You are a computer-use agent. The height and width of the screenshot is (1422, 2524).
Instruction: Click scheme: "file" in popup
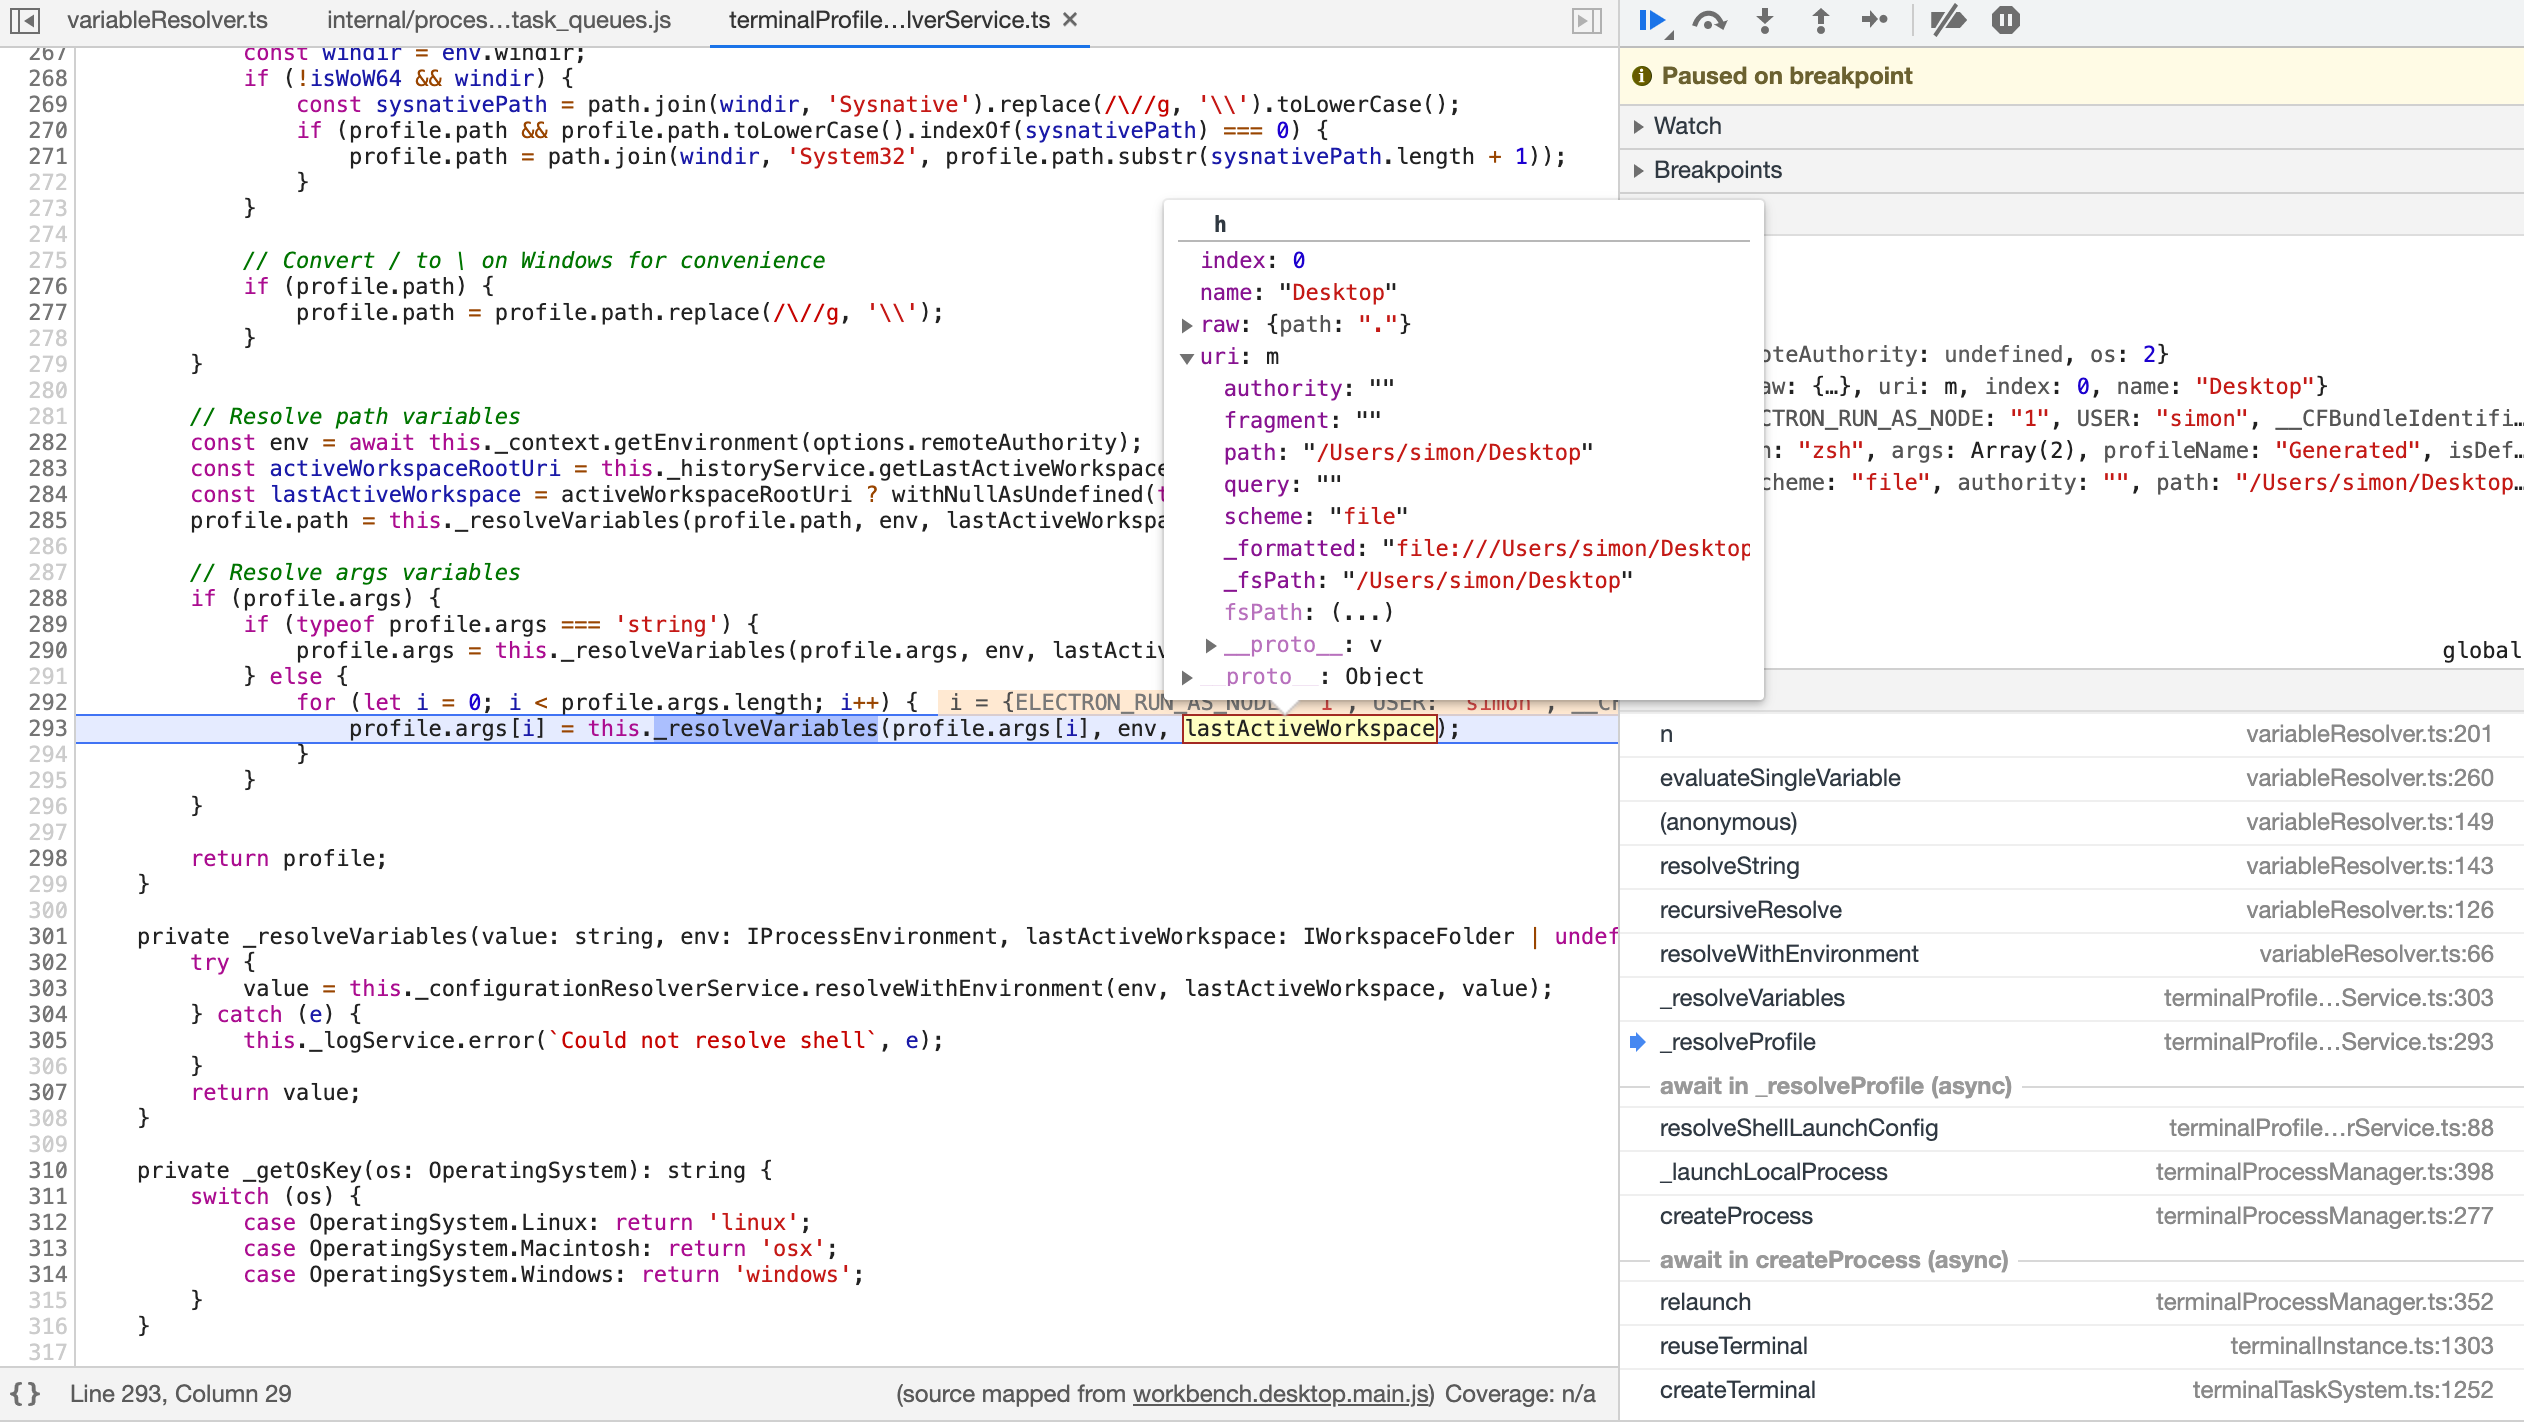coord(1316,516)
